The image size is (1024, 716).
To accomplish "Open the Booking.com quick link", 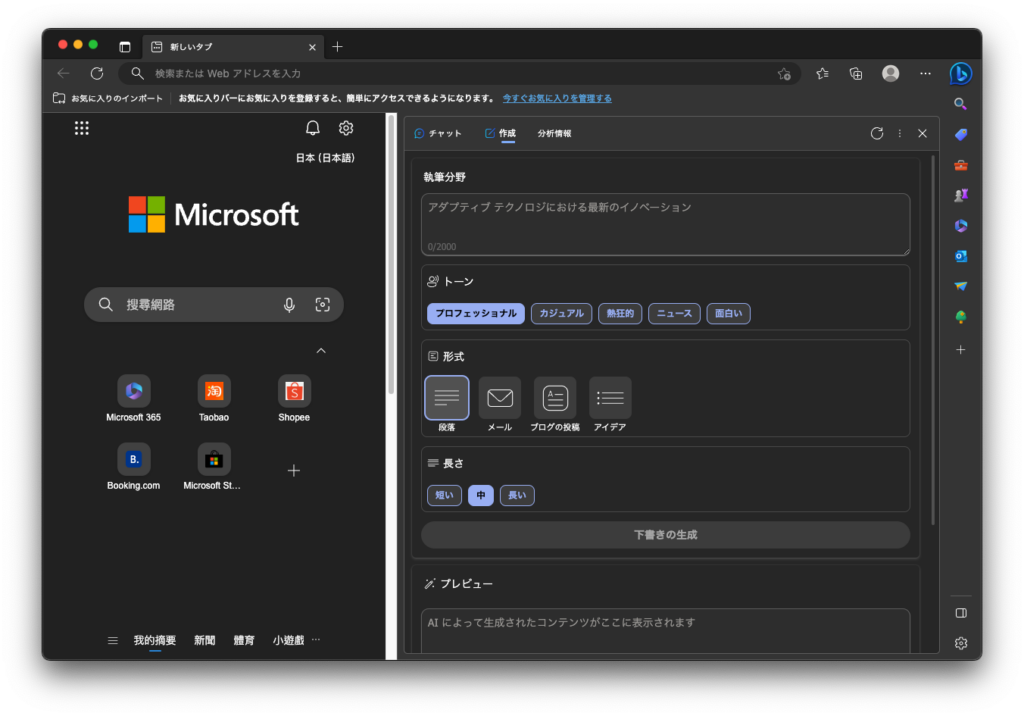I will (x=133, y=466).
